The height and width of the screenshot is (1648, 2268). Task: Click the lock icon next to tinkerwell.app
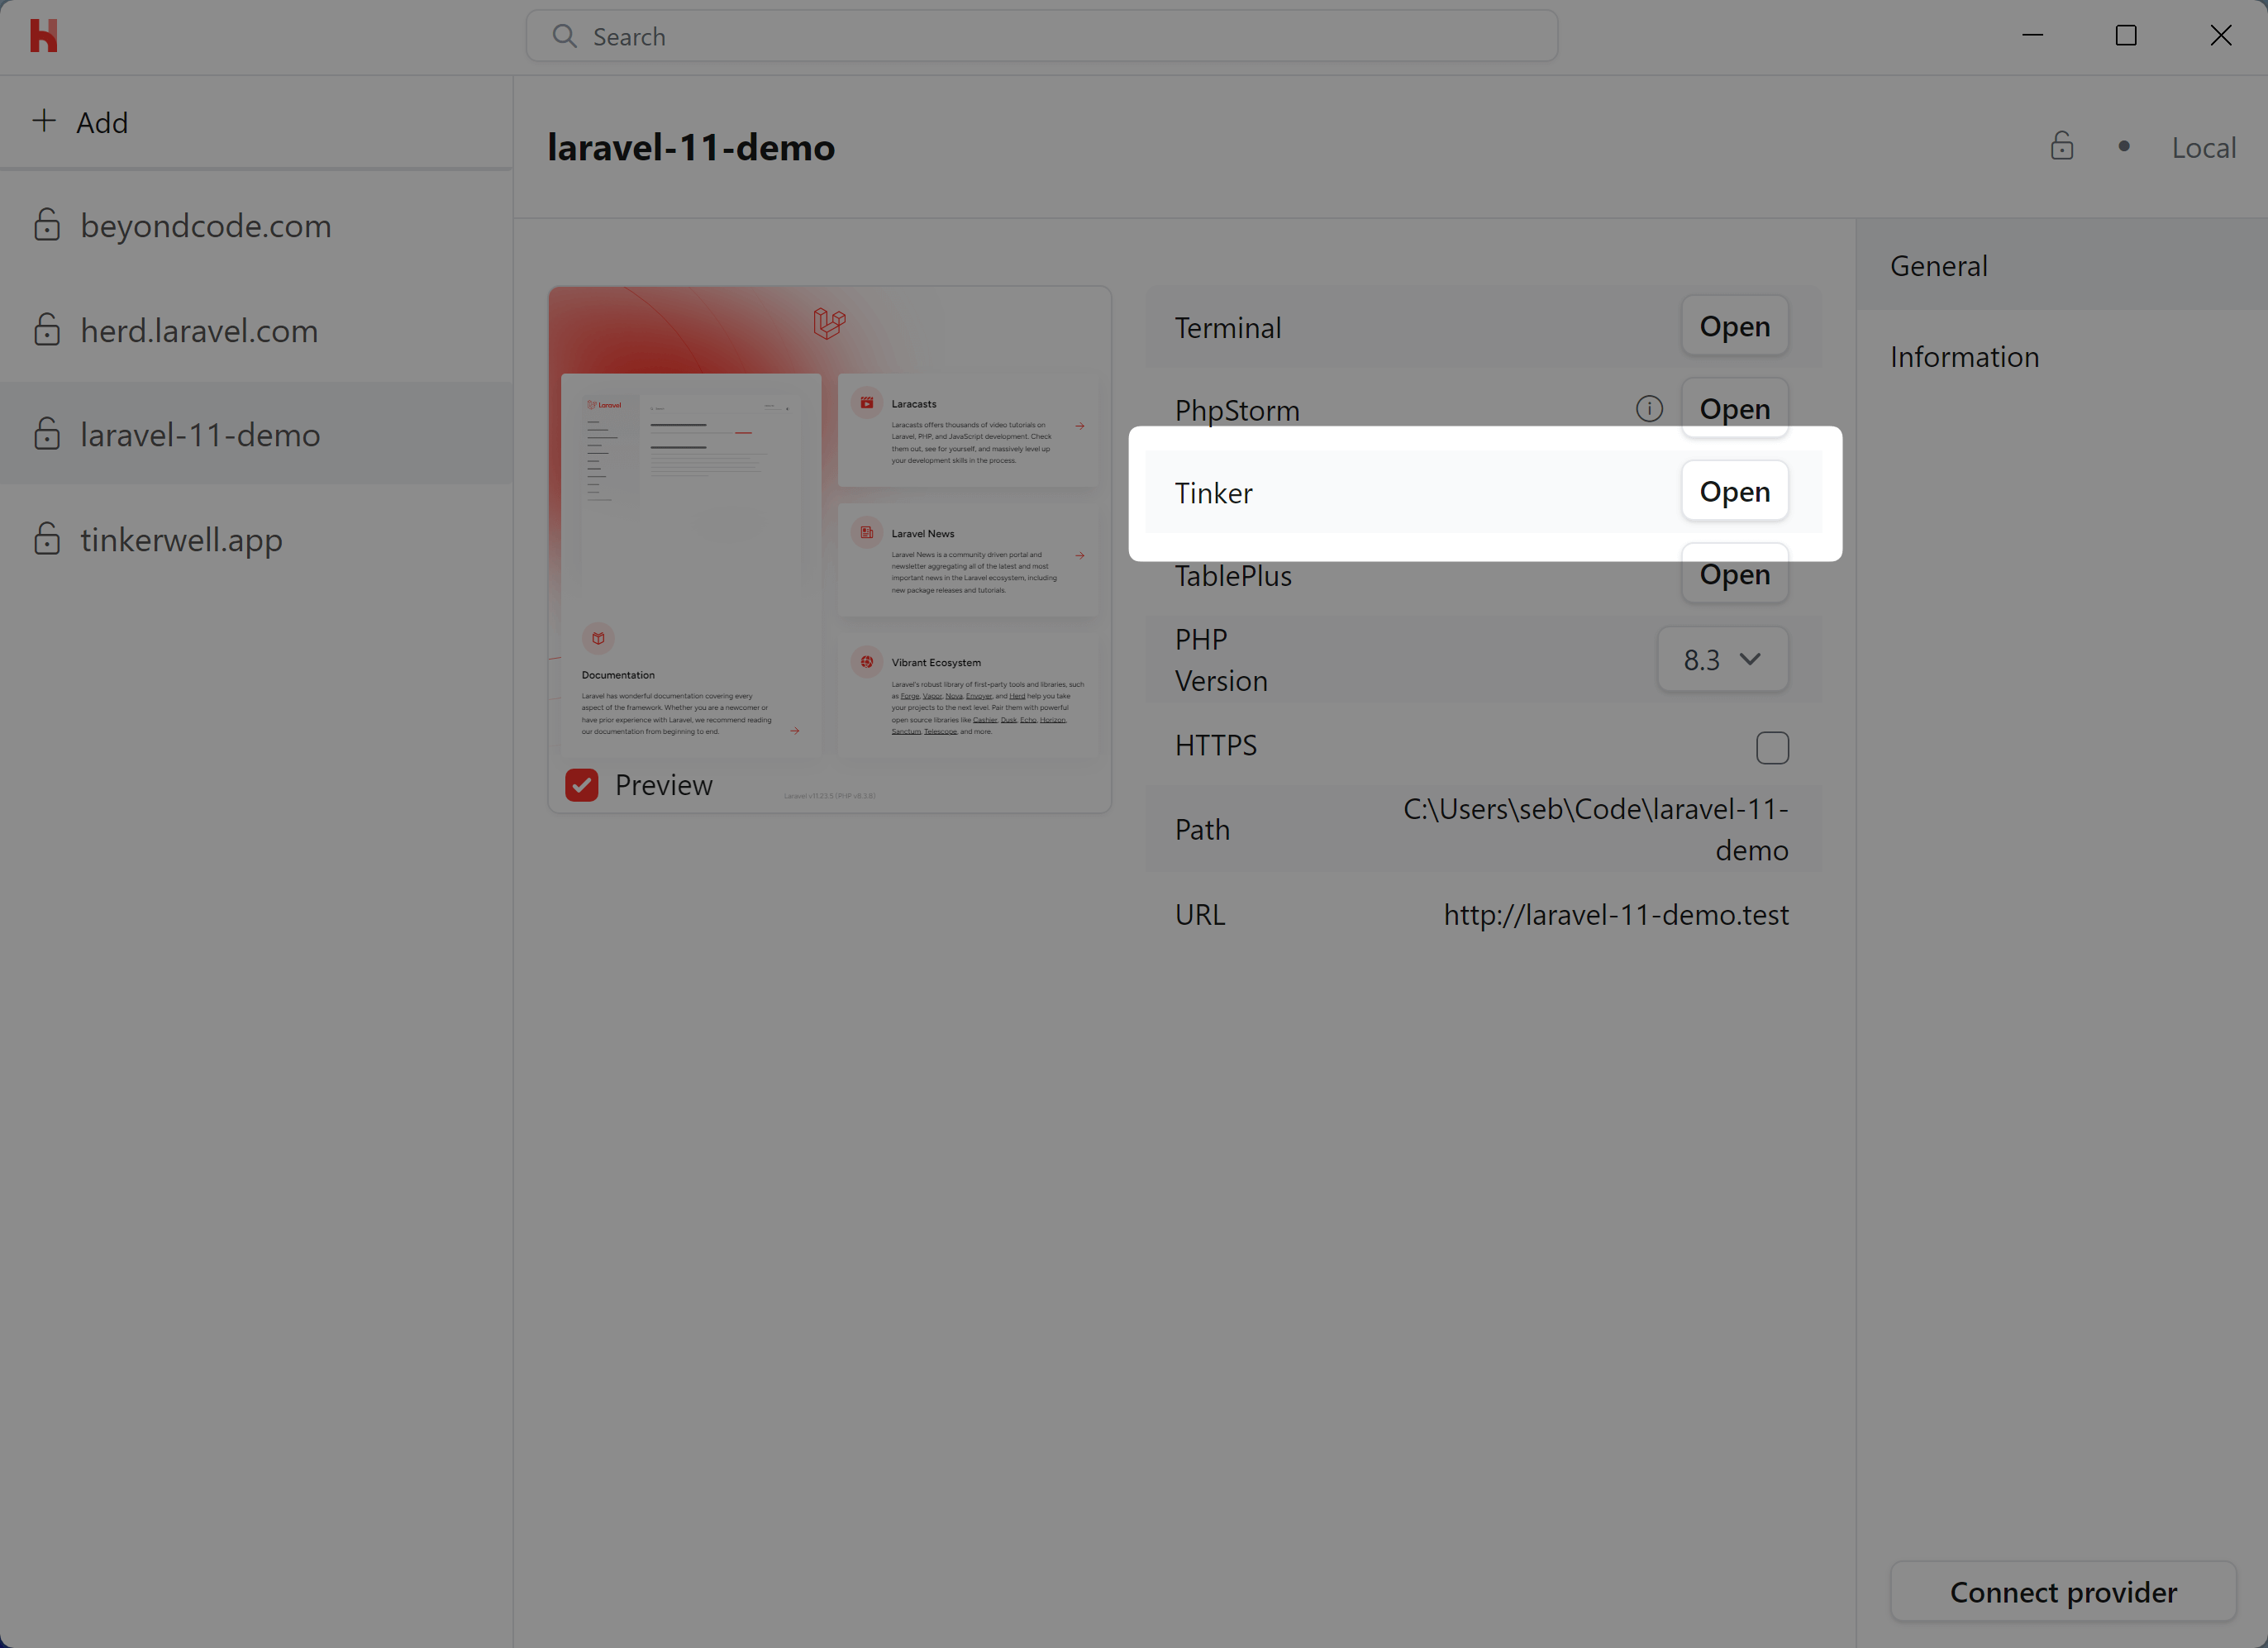click(47, 539)
